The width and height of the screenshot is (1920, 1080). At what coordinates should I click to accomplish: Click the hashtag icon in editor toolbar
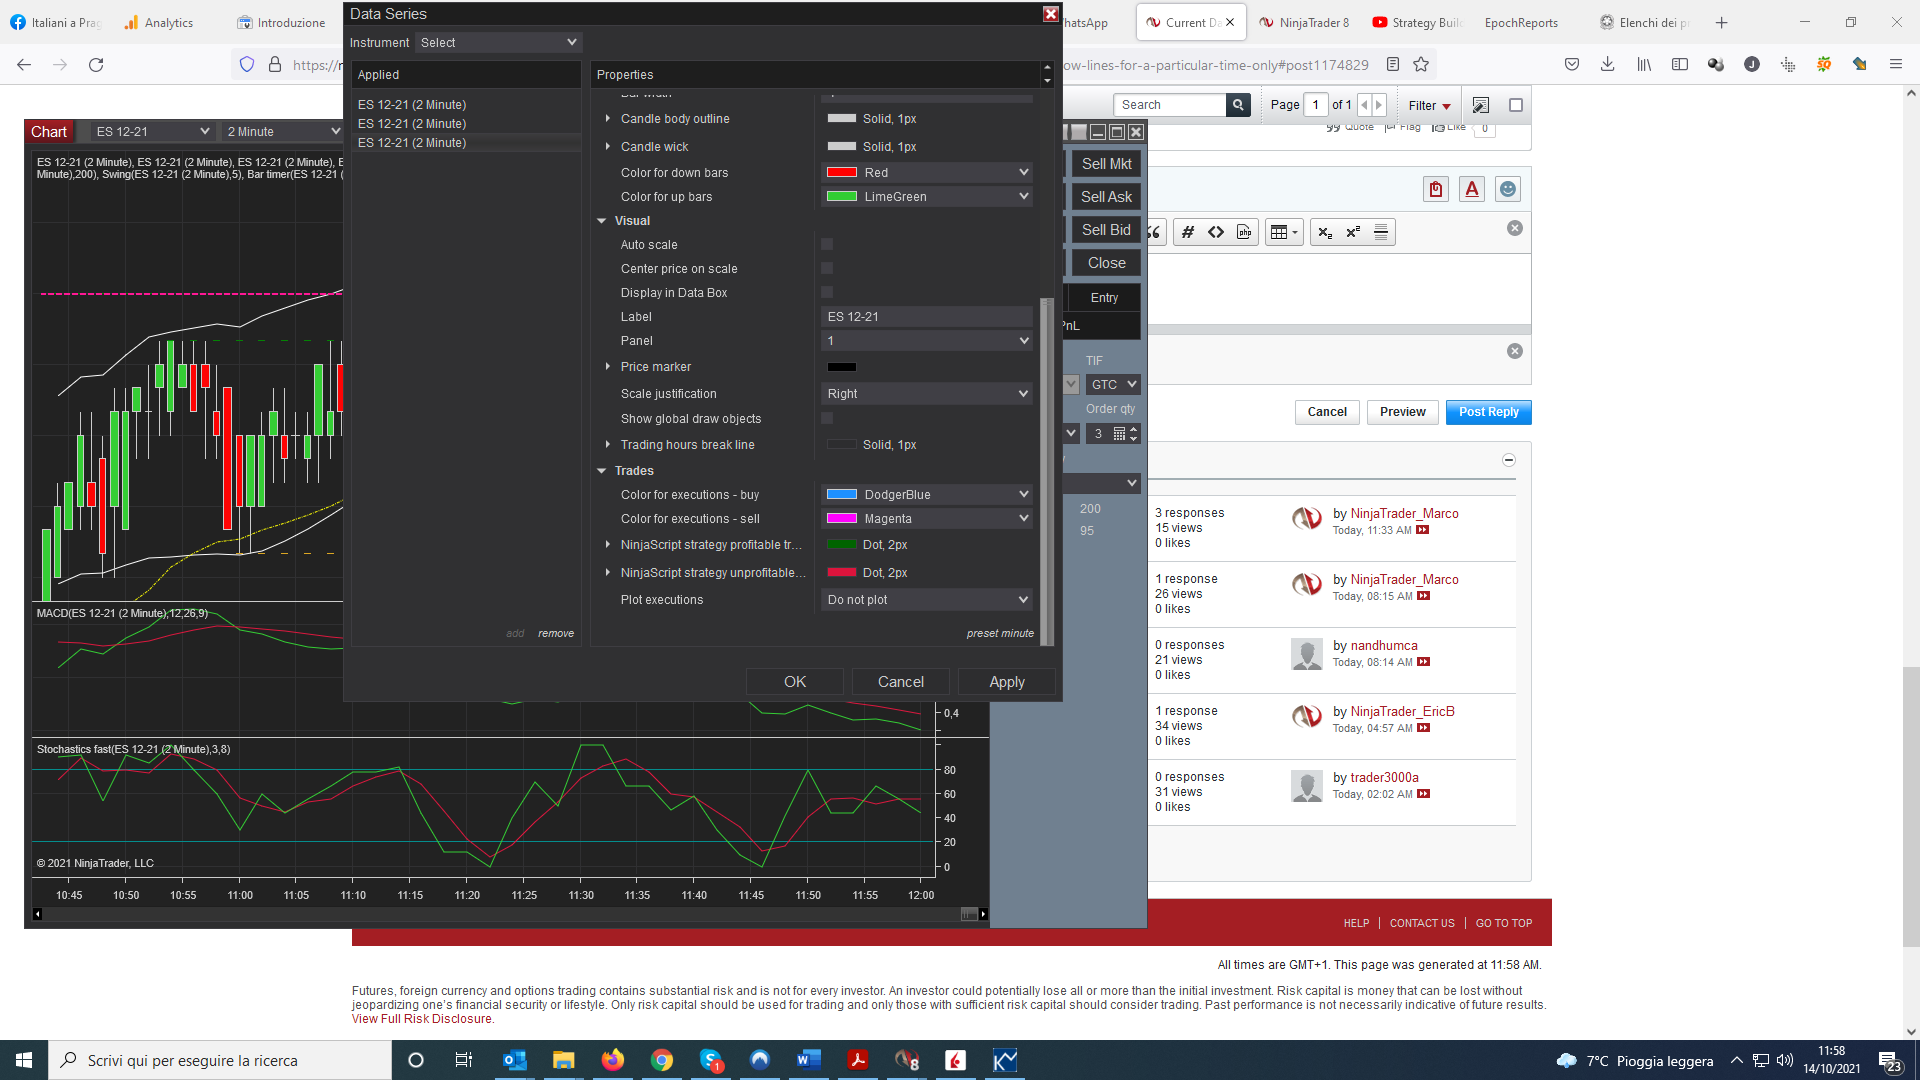[x=1187, y=232]
